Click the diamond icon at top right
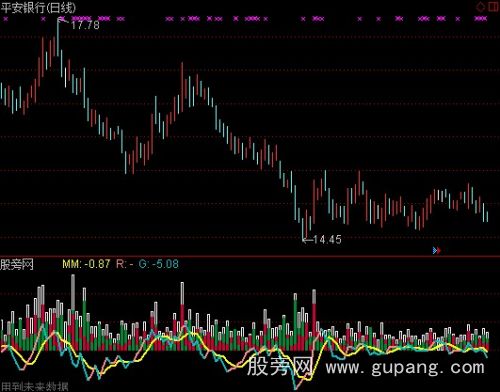Screen dimensions: 500x392 coord(481,7)
